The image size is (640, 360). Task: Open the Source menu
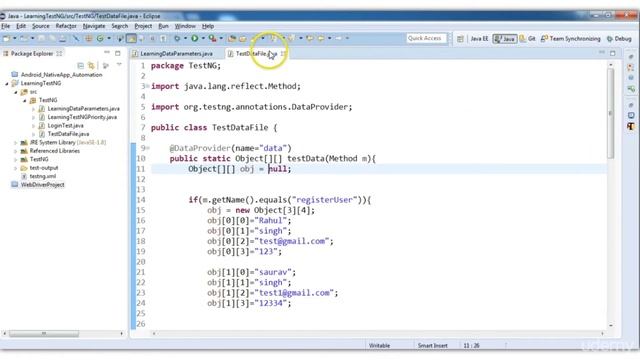(x=40, y=26)
